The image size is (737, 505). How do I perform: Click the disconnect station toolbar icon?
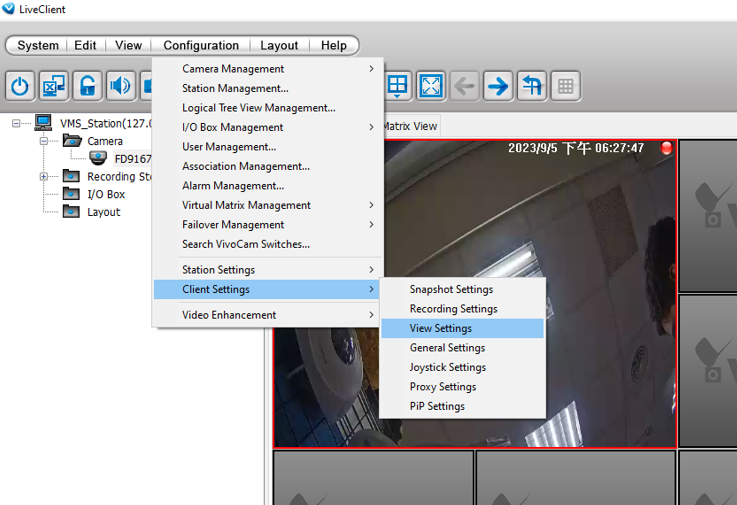[x=54, y=86]
